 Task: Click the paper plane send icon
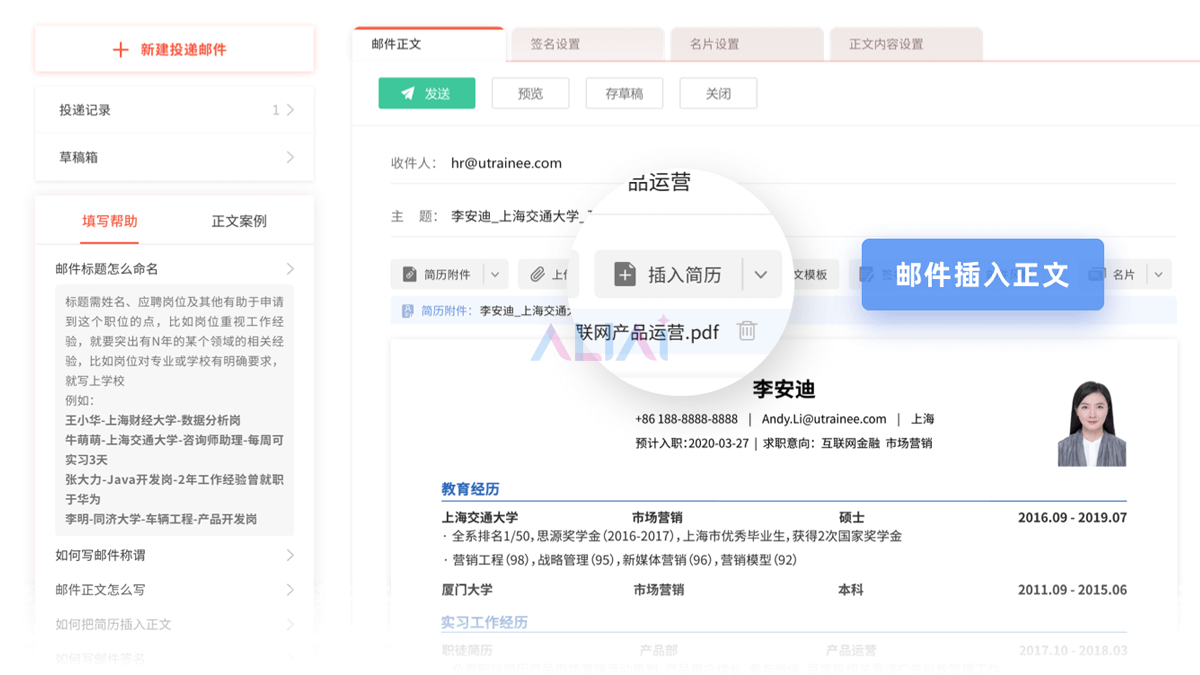[407, 93]
